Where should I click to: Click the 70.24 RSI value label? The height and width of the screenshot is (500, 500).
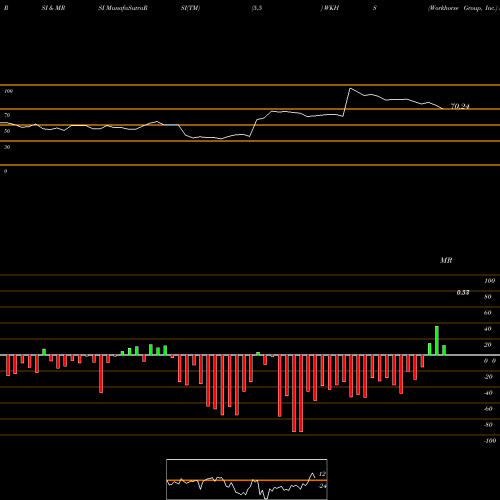(x=460, y=106)
